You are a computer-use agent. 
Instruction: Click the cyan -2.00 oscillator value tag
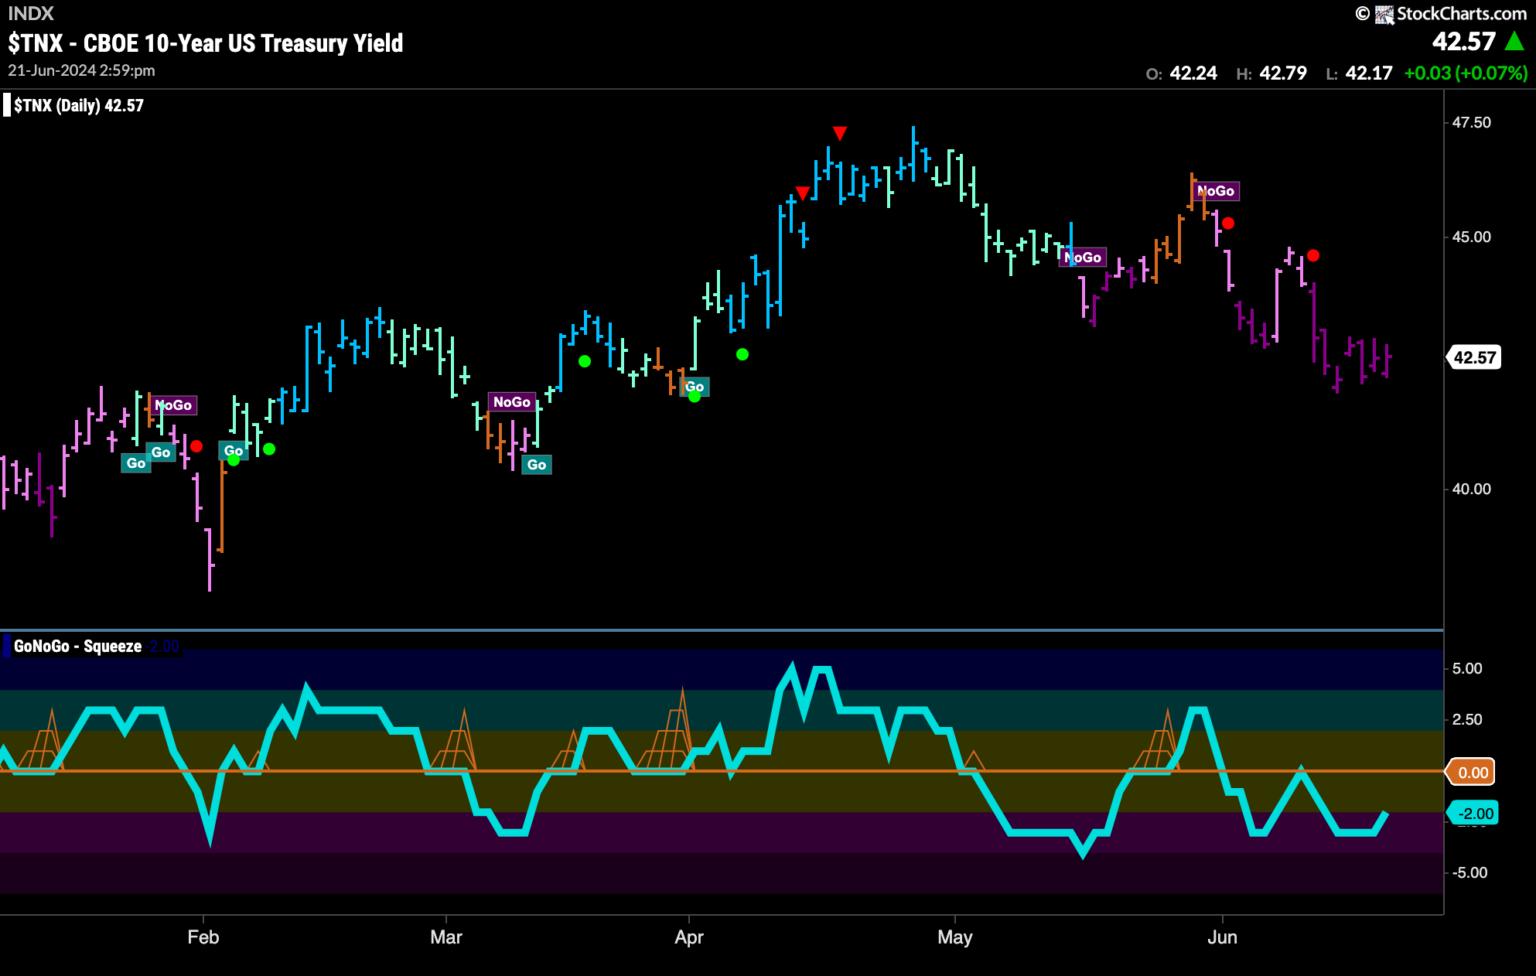tap(1474, 814)
